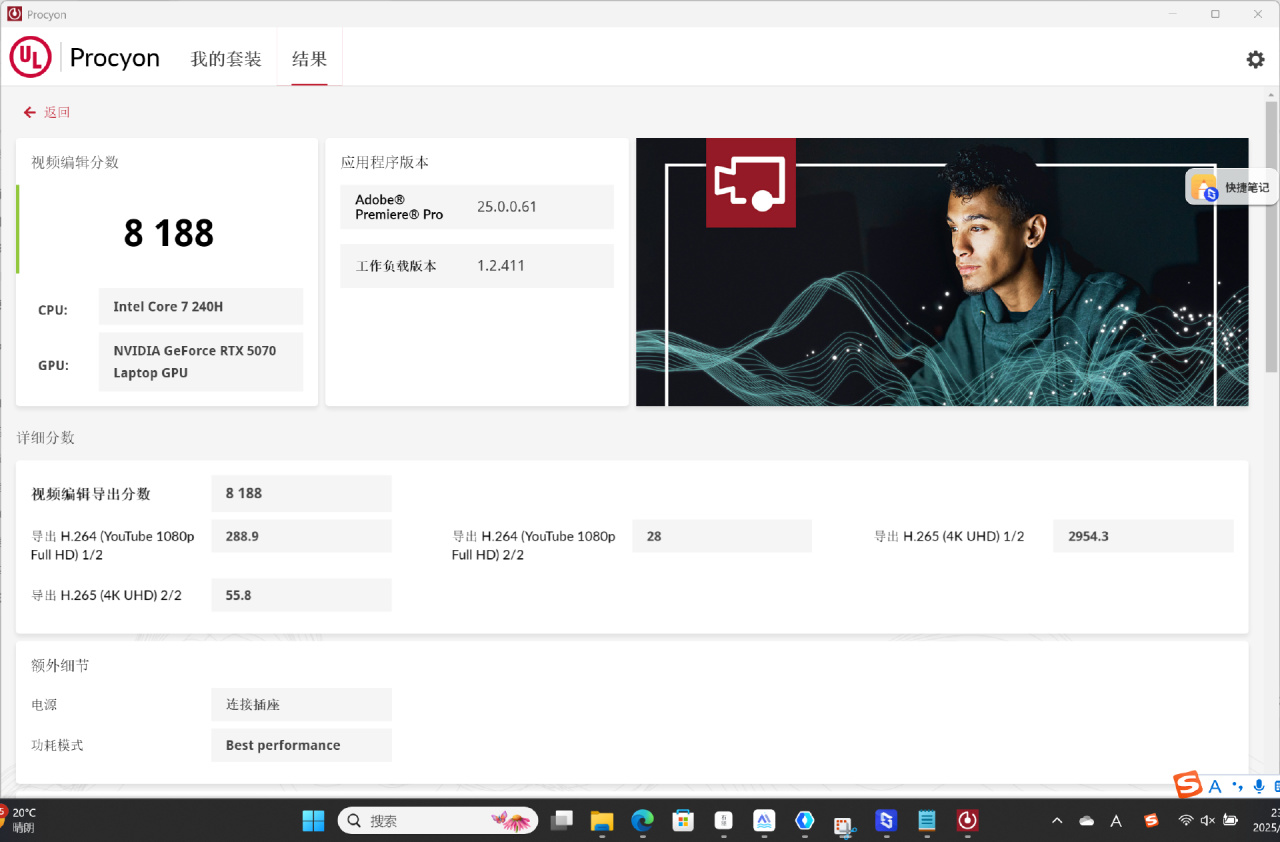Viewport: 1280px width, 842px height.
Task: Click the Adobe Premiere Pro label
Action: coord(399,207)
